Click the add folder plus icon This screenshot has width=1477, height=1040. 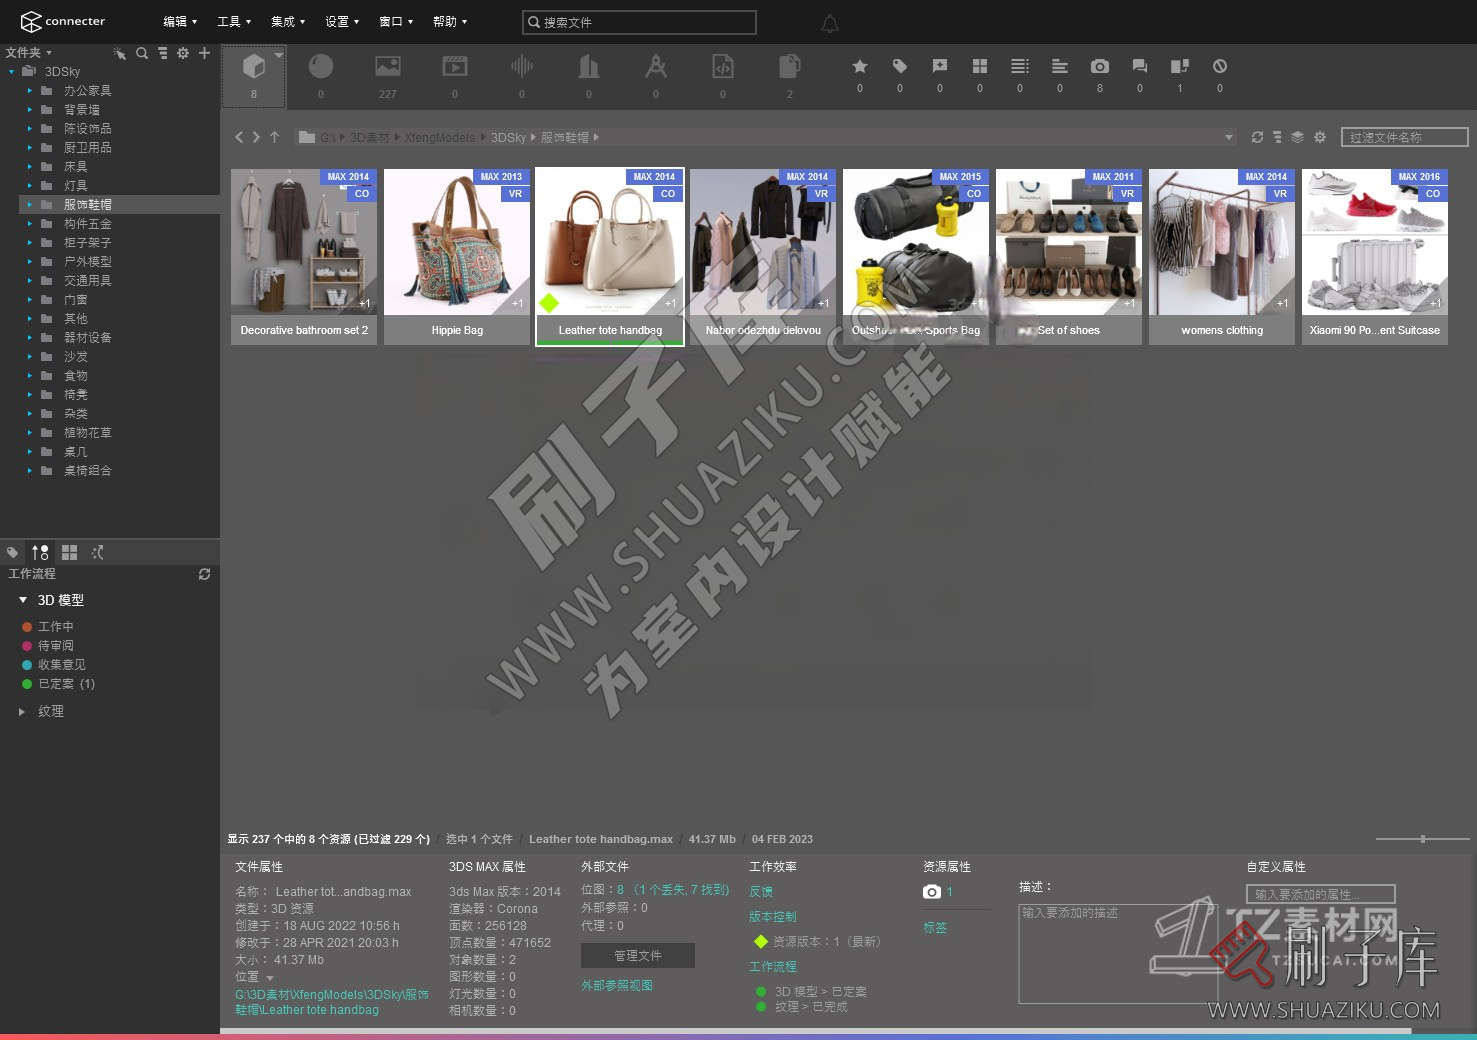coord(204,53)
